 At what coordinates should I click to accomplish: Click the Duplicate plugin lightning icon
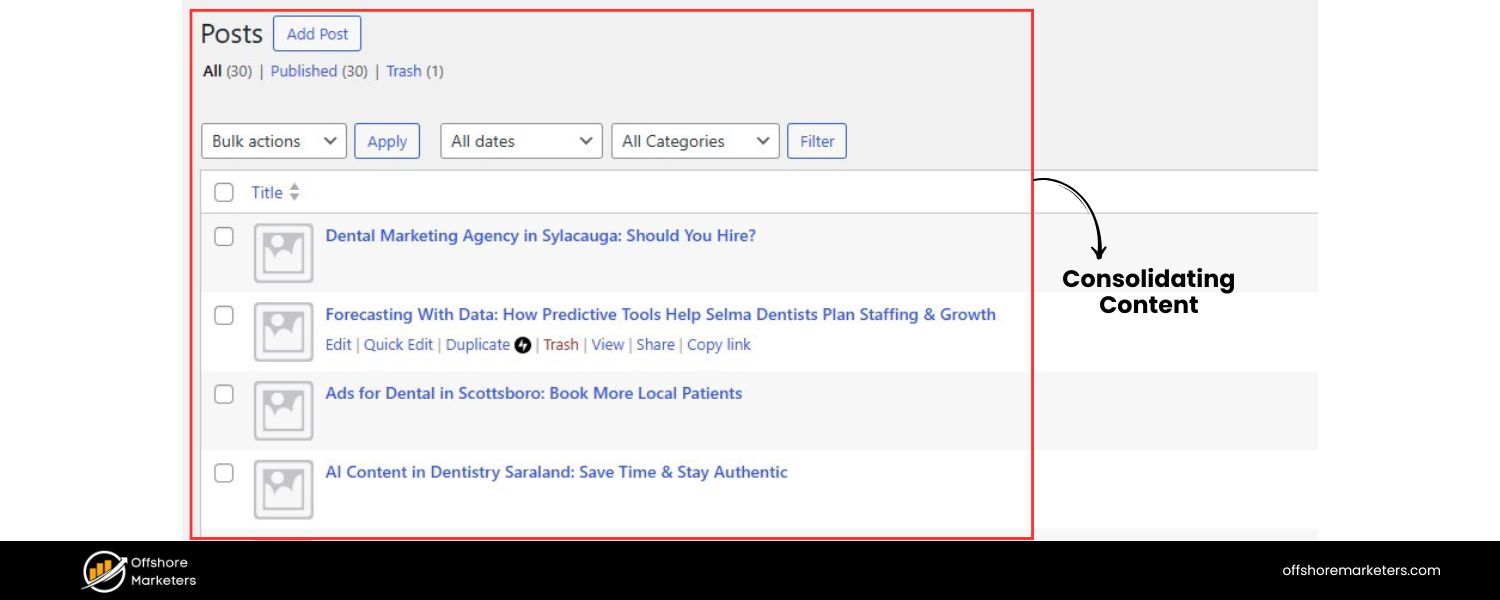tap(523, 345)
